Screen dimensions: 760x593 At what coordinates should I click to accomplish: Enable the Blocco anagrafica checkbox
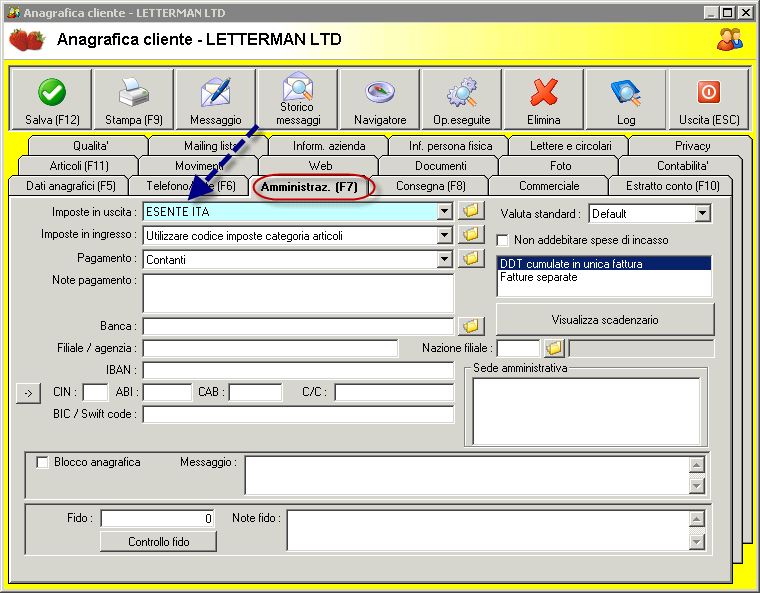43,463
